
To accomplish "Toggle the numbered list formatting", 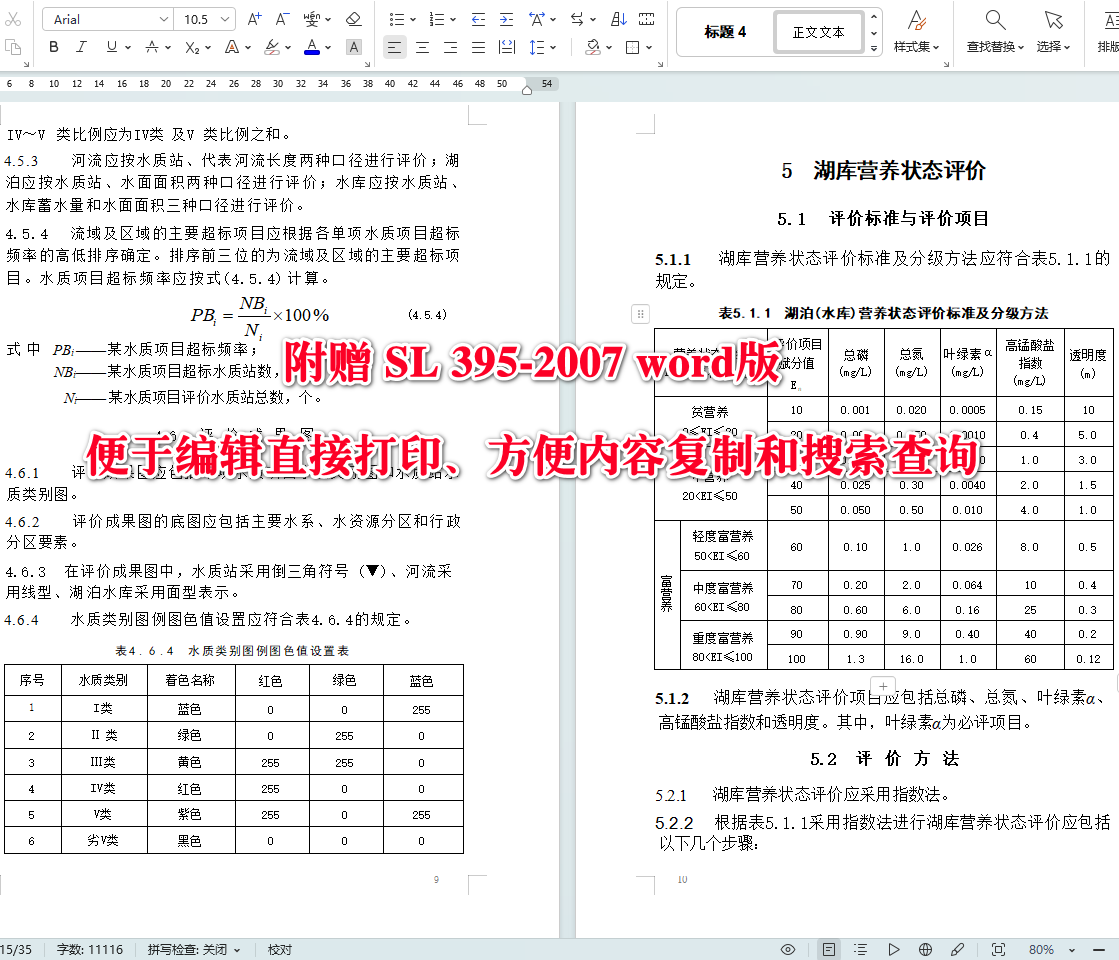I will point(438,18).
